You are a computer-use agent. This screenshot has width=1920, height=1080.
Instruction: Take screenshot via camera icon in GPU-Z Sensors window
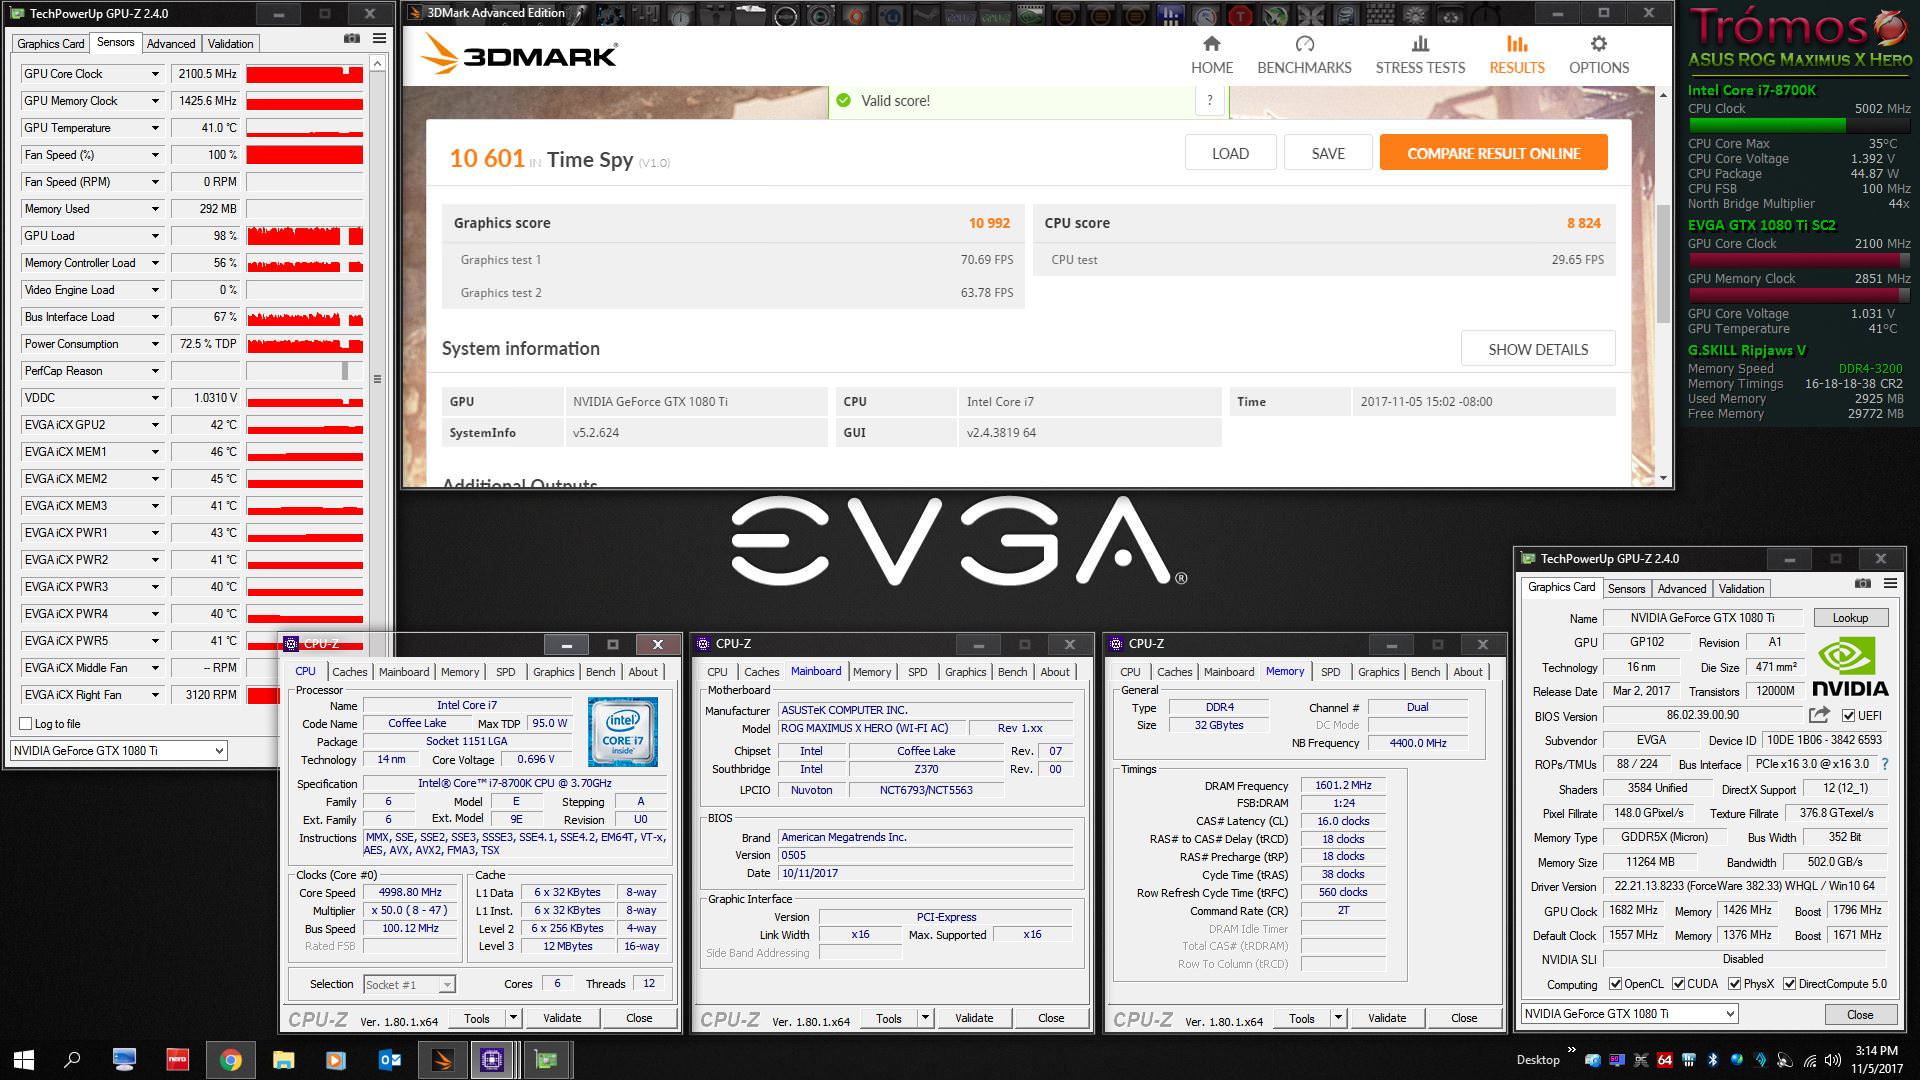(x=352, y=38)
